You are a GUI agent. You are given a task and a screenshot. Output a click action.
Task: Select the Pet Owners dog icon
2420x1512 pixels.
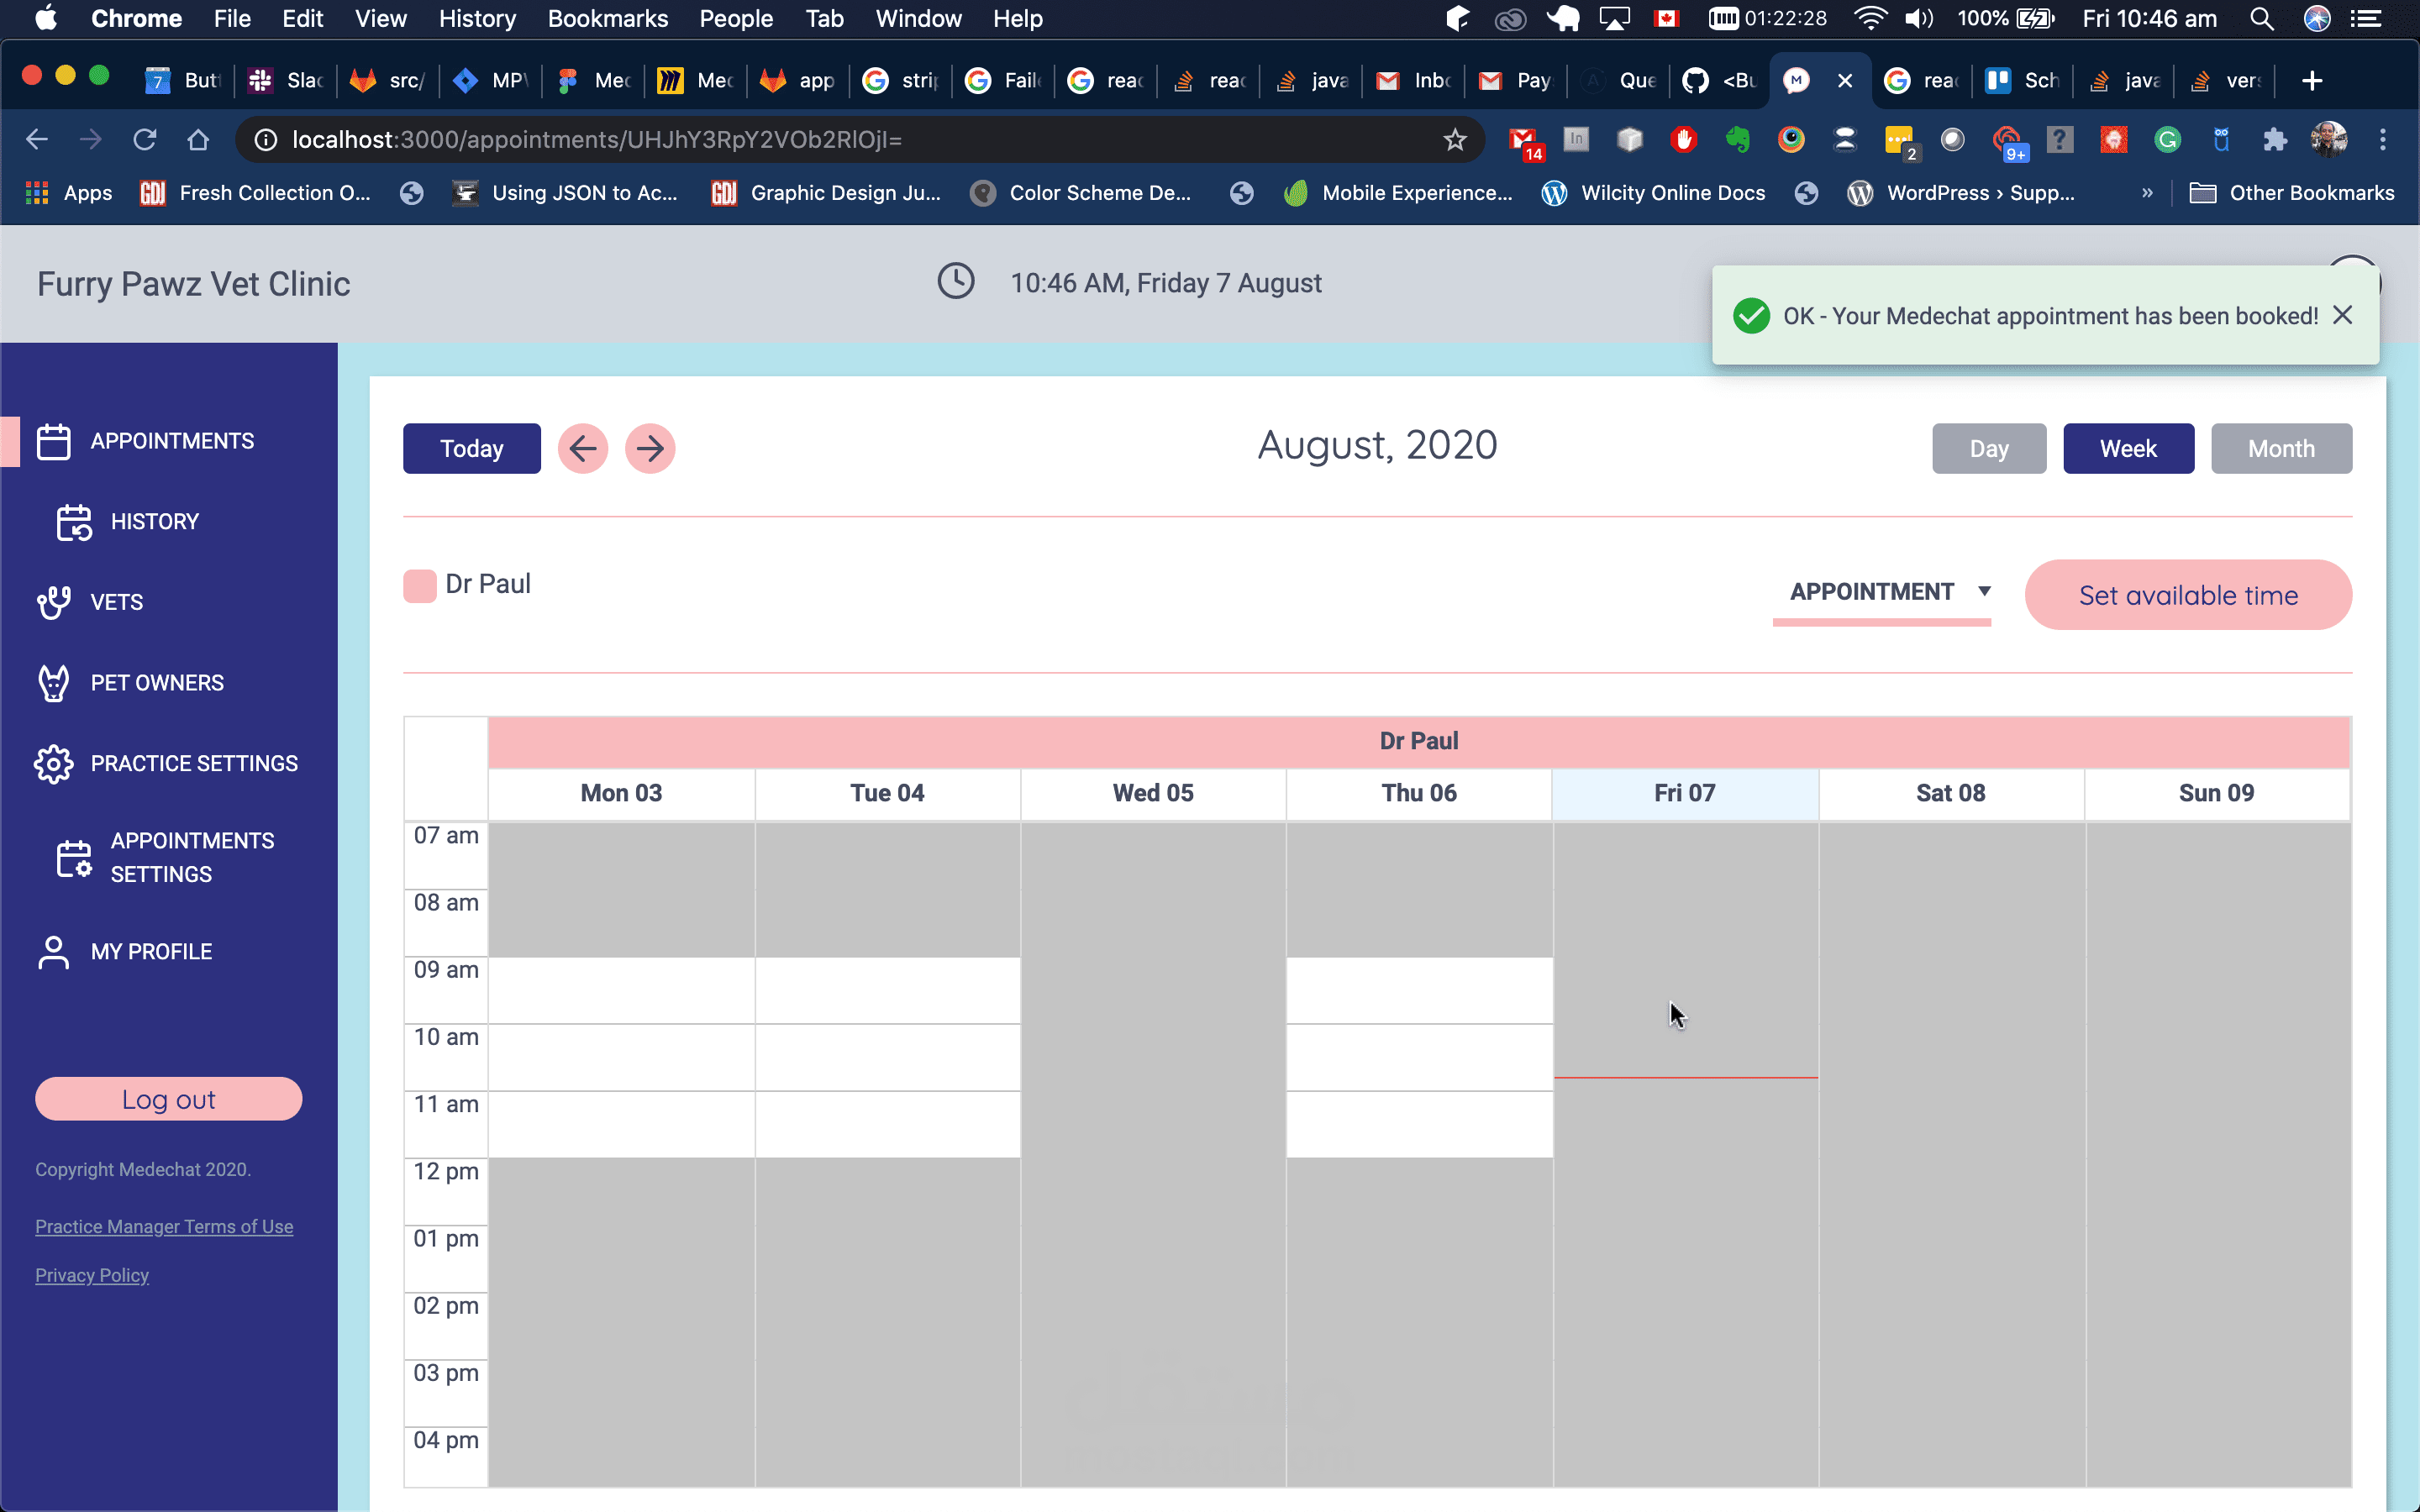pos(53,683)
